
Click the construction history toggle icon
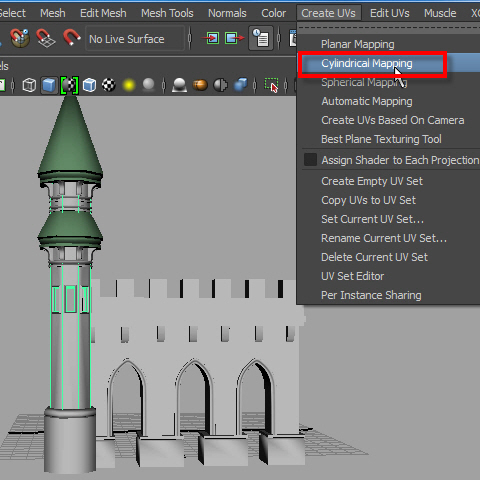click(261, 39)
